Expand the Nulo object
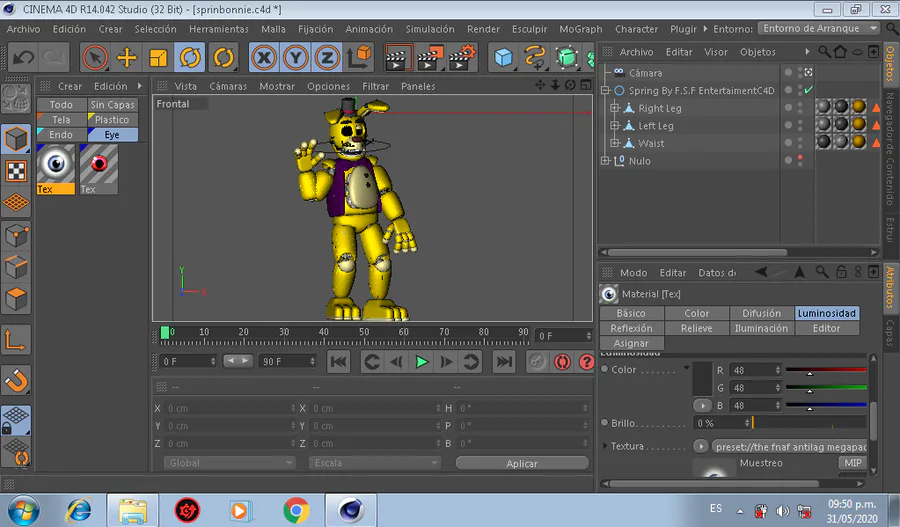The height and width of the screenshot is (527, 900). (x=604, y=161)
